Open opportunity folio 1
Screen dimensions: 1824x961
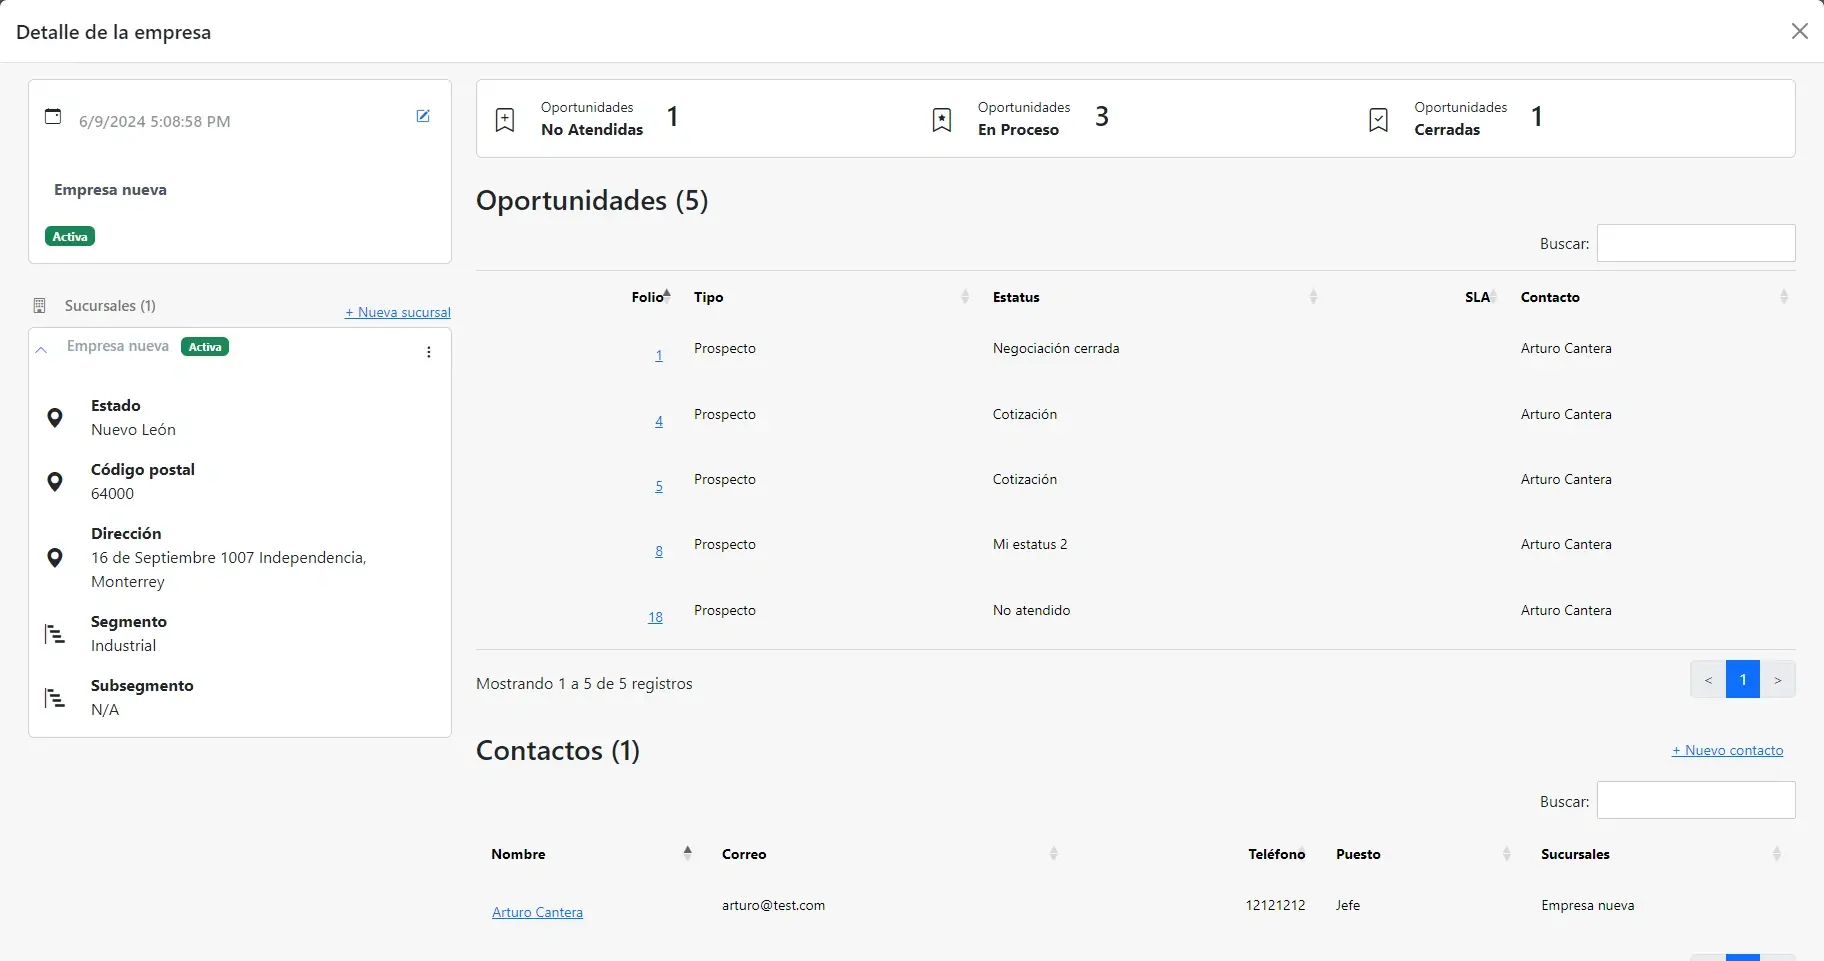click(x=659, y=355)
